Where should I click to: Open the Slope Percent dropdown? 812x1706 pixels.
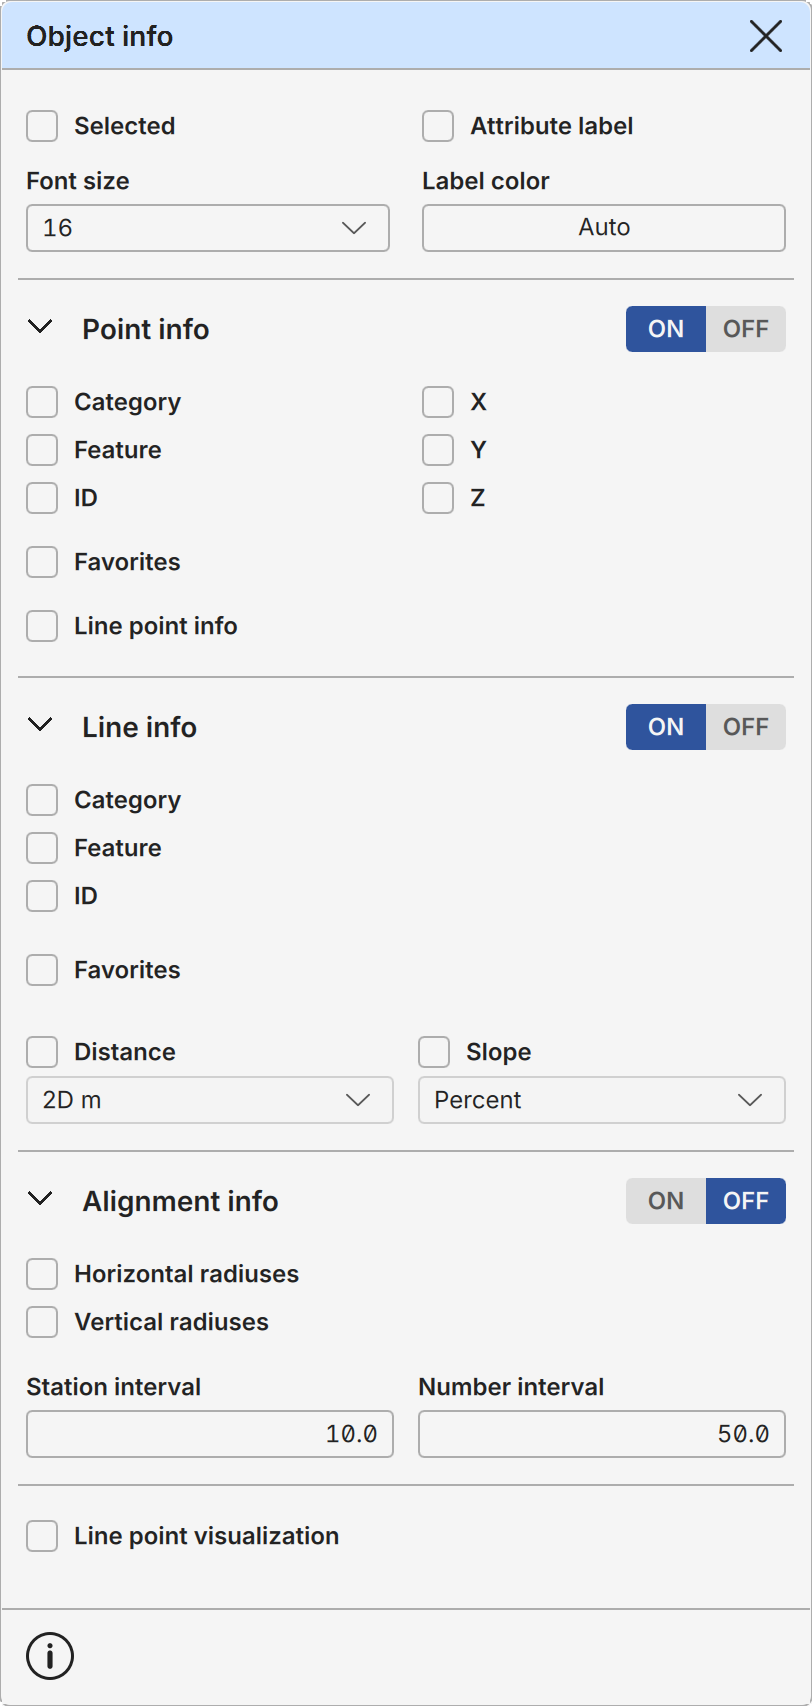[602, 1100]
